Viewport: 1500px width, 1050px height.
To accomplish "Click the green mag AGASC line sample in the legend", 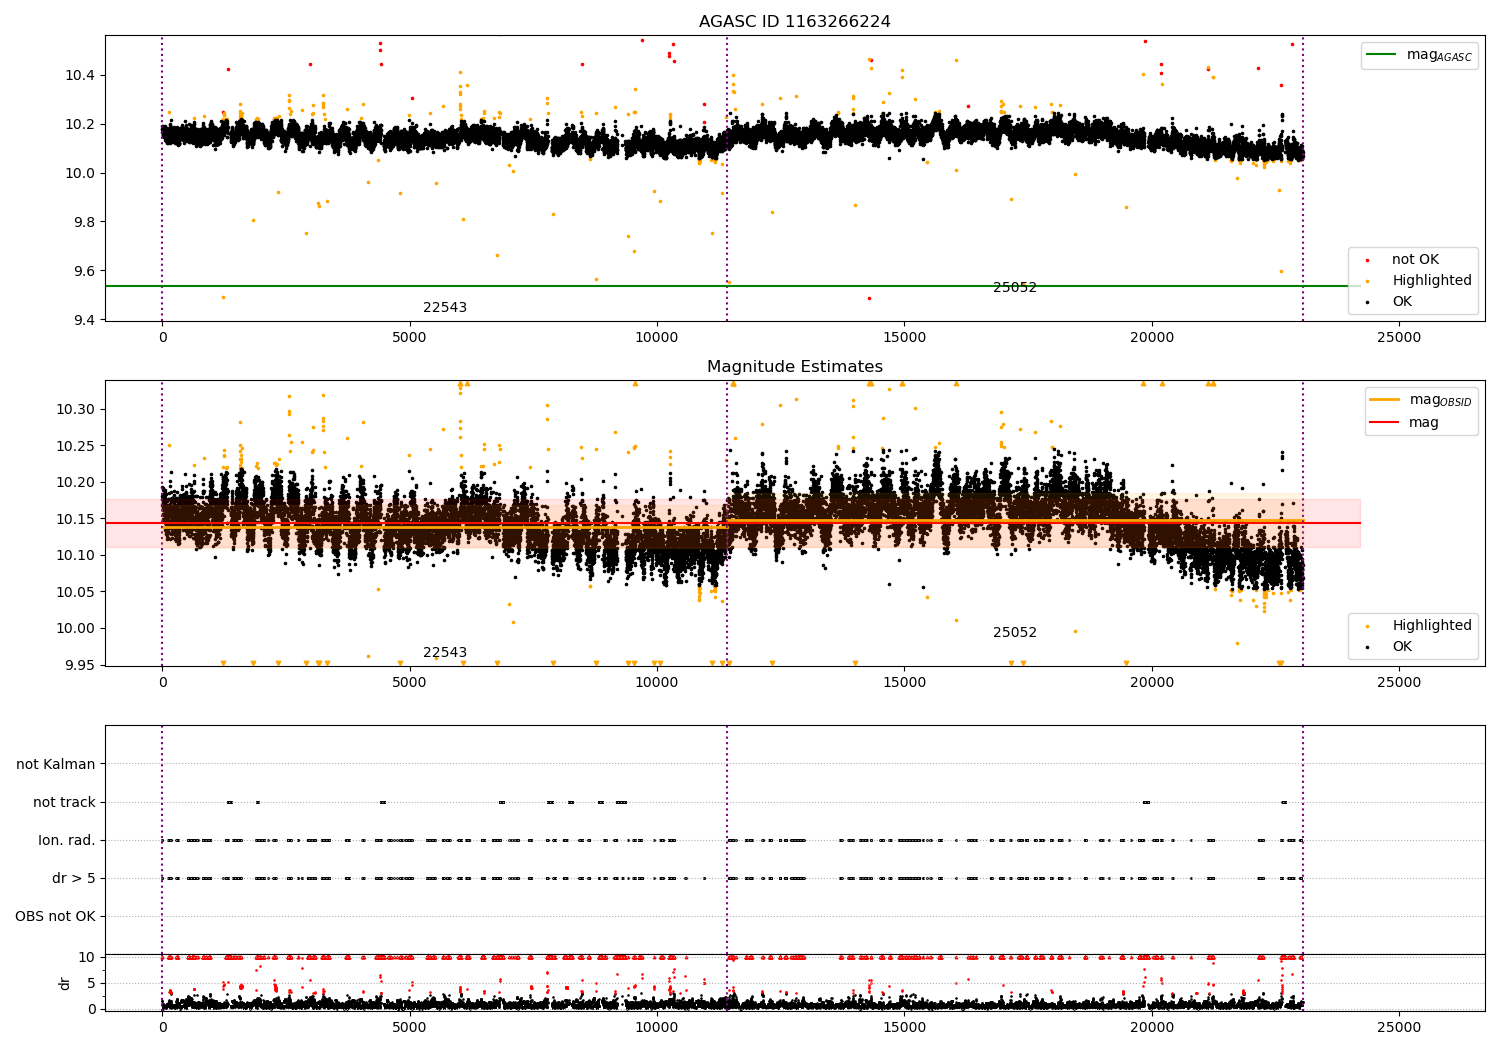I will click(x=1382, y=55).
